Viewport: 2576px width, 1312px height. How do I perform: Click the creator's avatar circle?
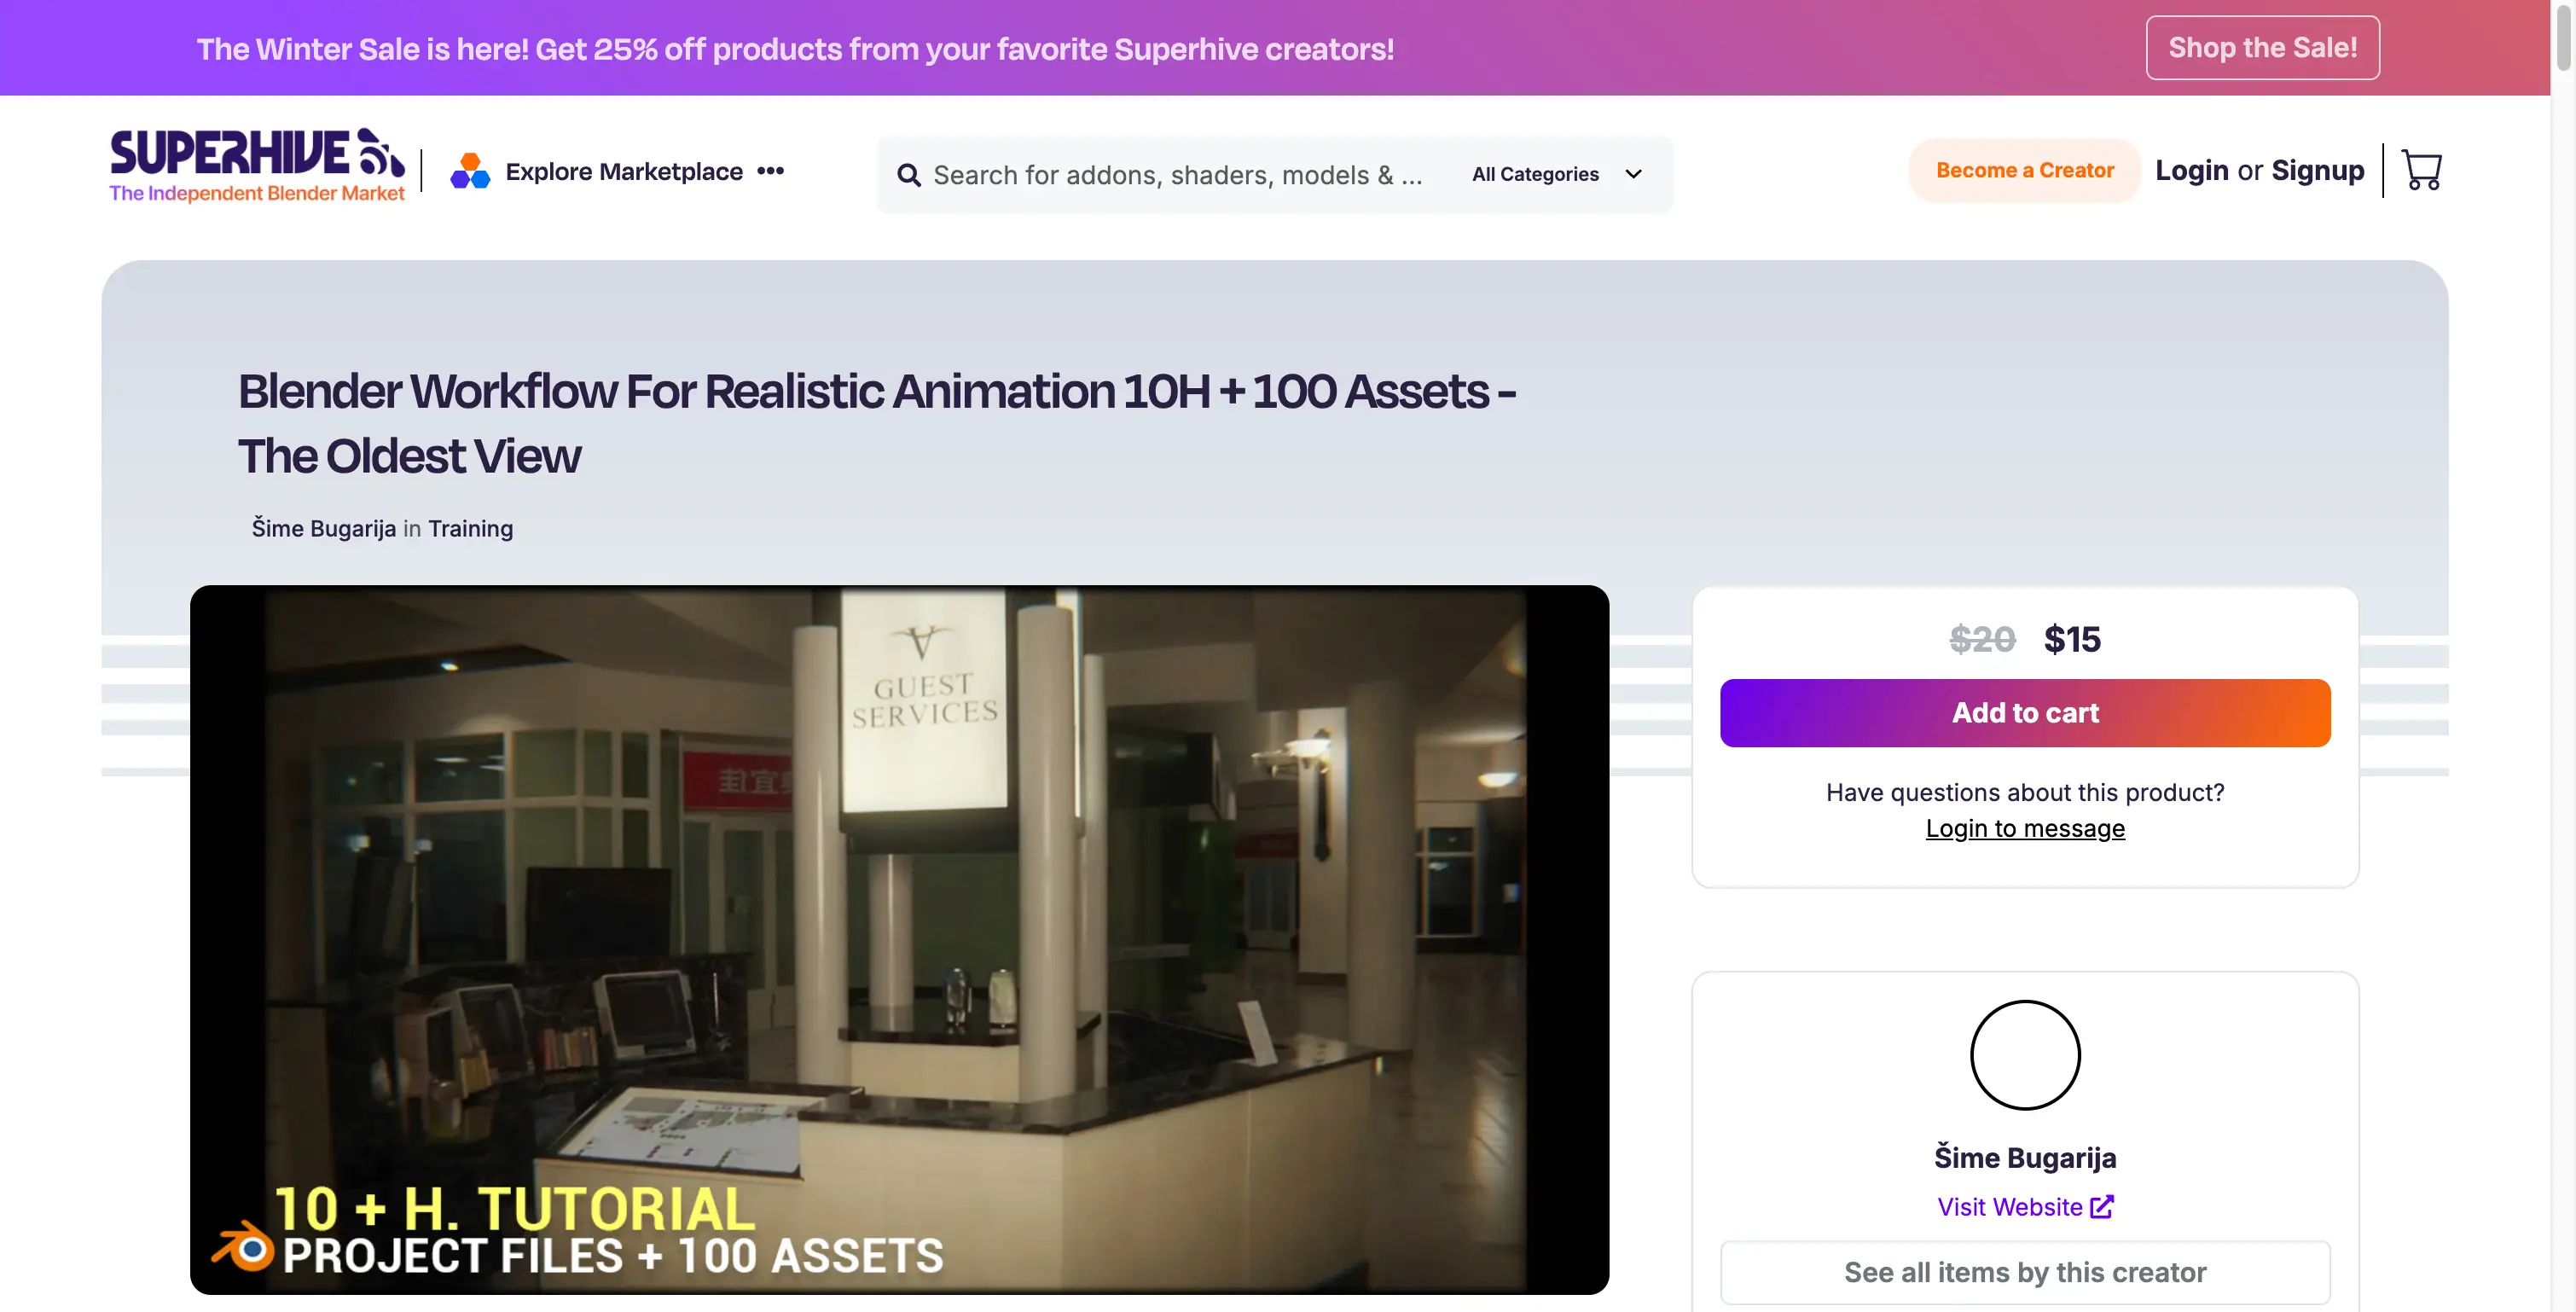[x=2025, y=1054]
